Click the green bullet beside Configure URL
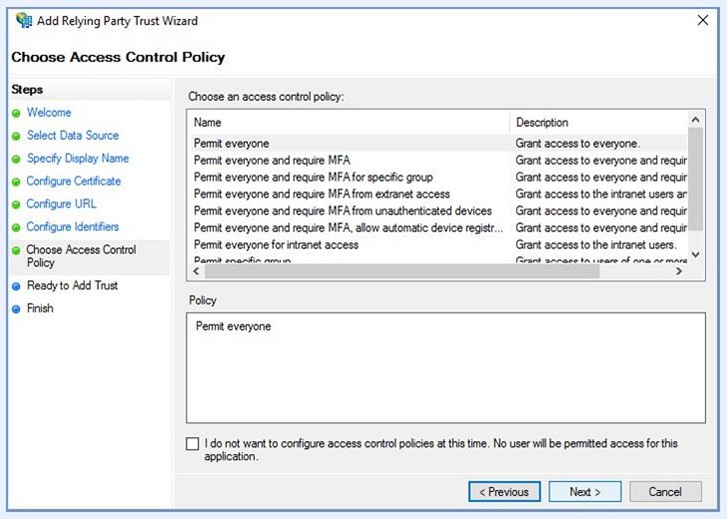This screenshot has height=519, width=727. 16,205
